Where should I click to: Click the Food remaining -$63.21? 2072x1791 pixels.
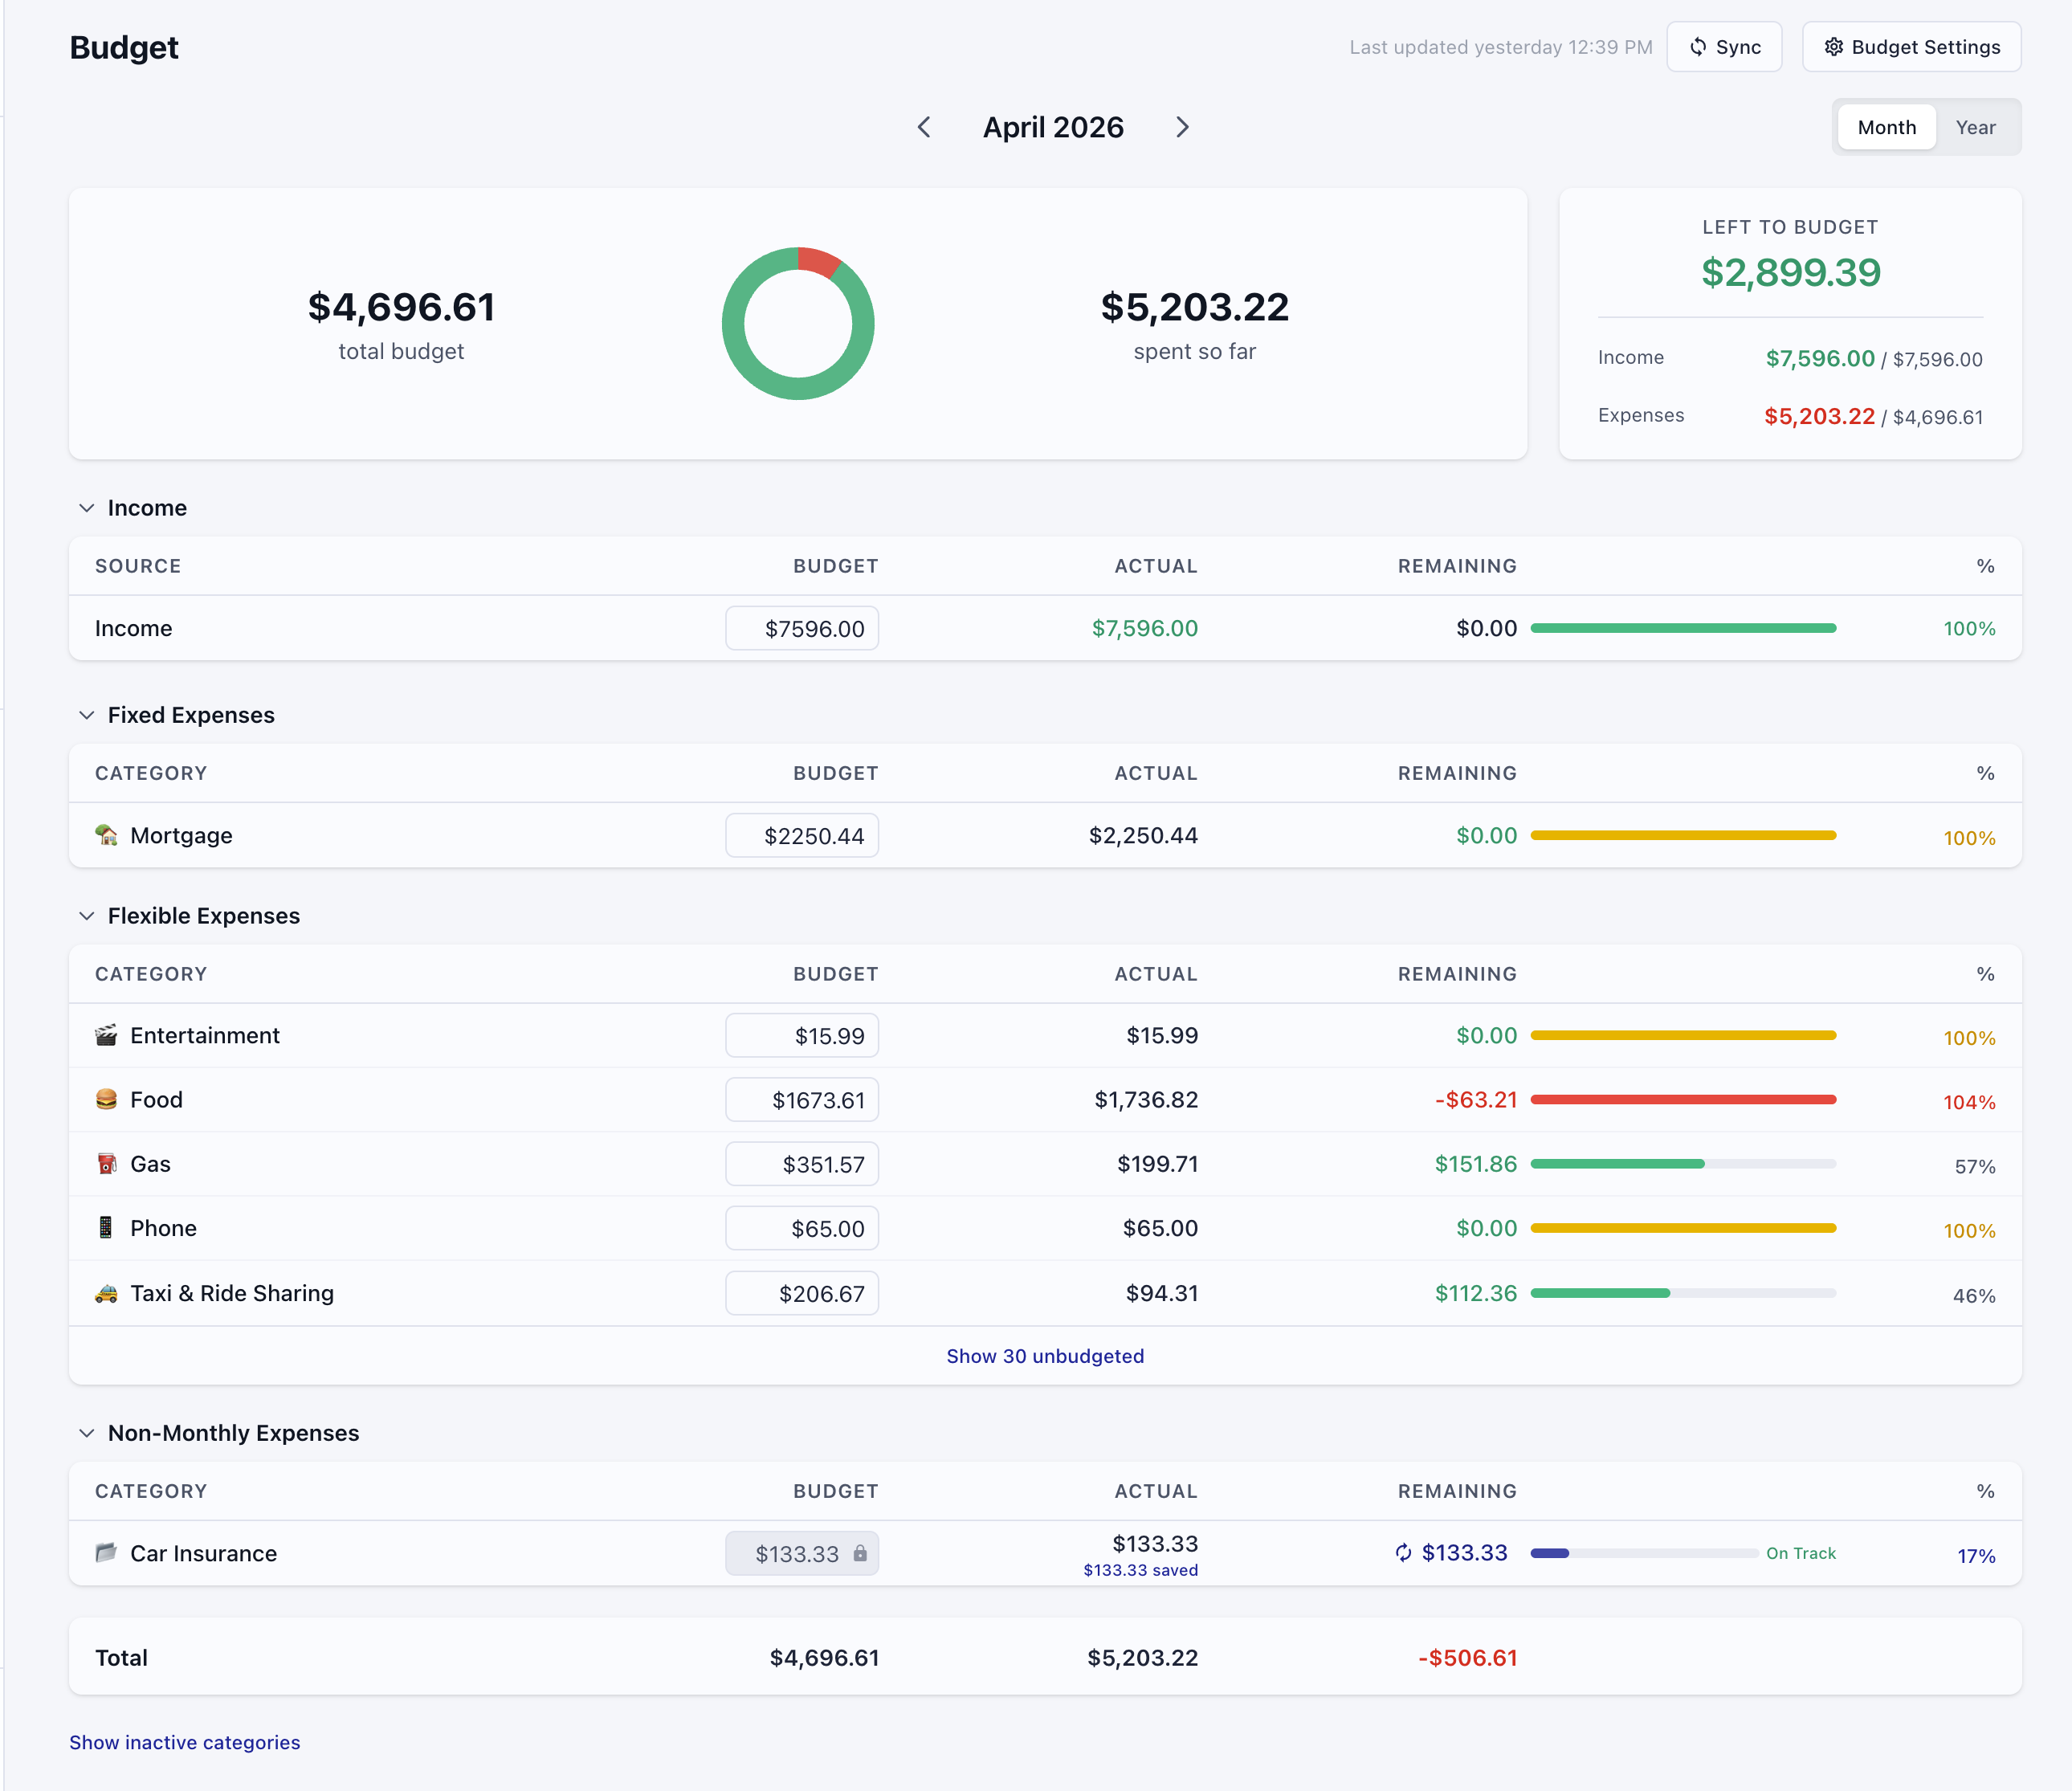tap(1476, 1100)
